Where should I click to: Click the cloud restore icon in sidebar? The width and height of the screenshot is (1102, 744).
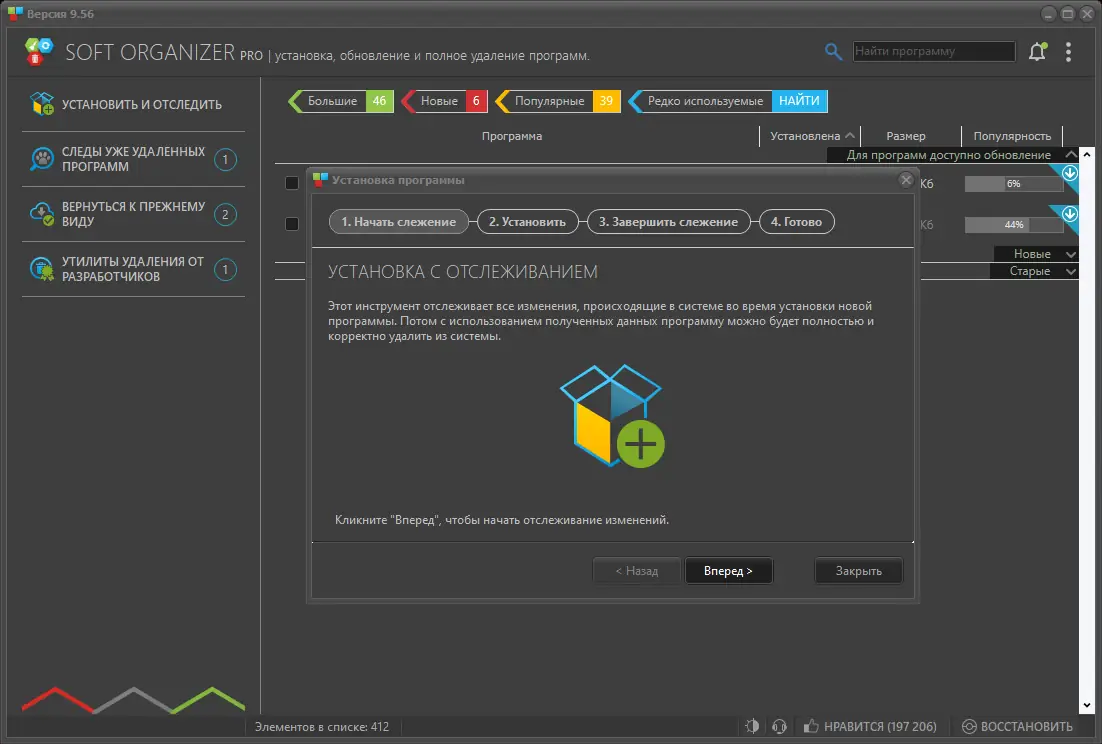[x=42, y=214]
